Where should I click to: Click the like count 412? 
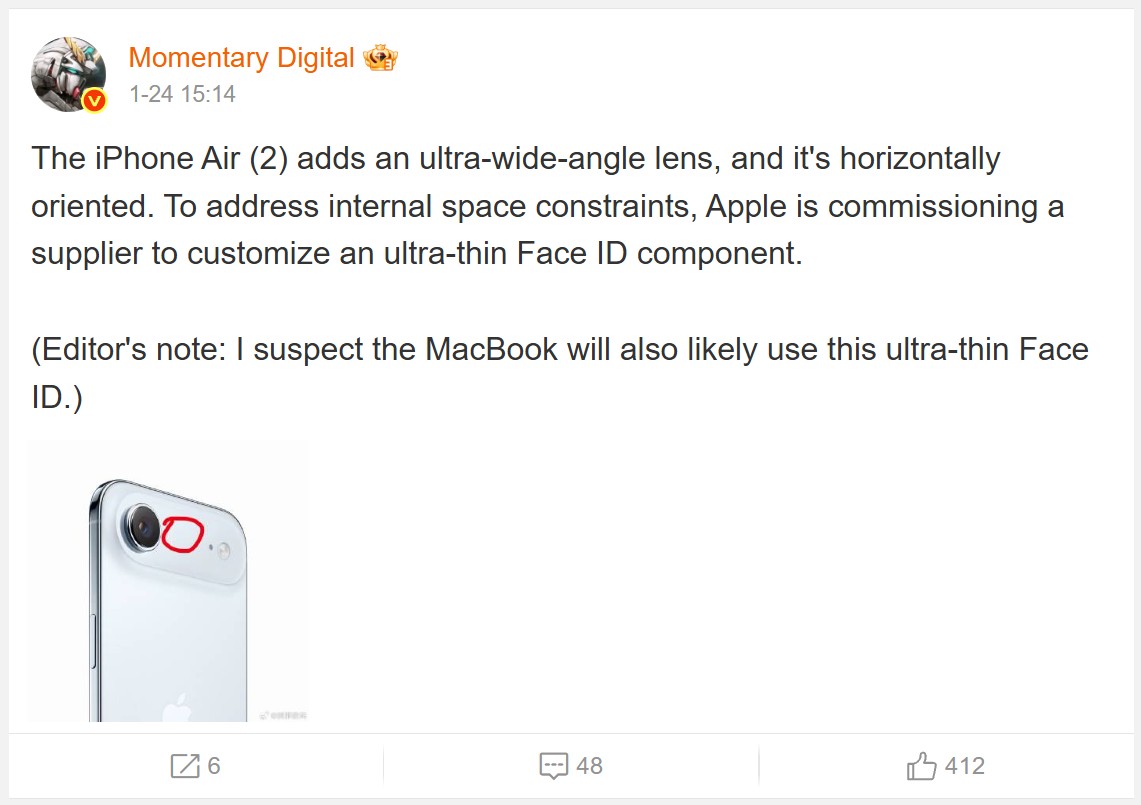[965, 766]
